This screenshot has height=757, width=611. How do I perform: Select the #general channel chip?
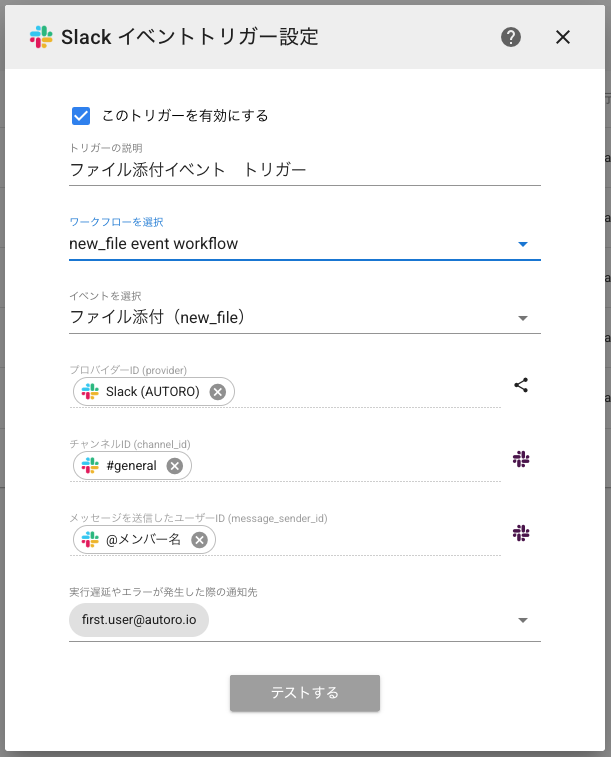[x=132, y=466]
